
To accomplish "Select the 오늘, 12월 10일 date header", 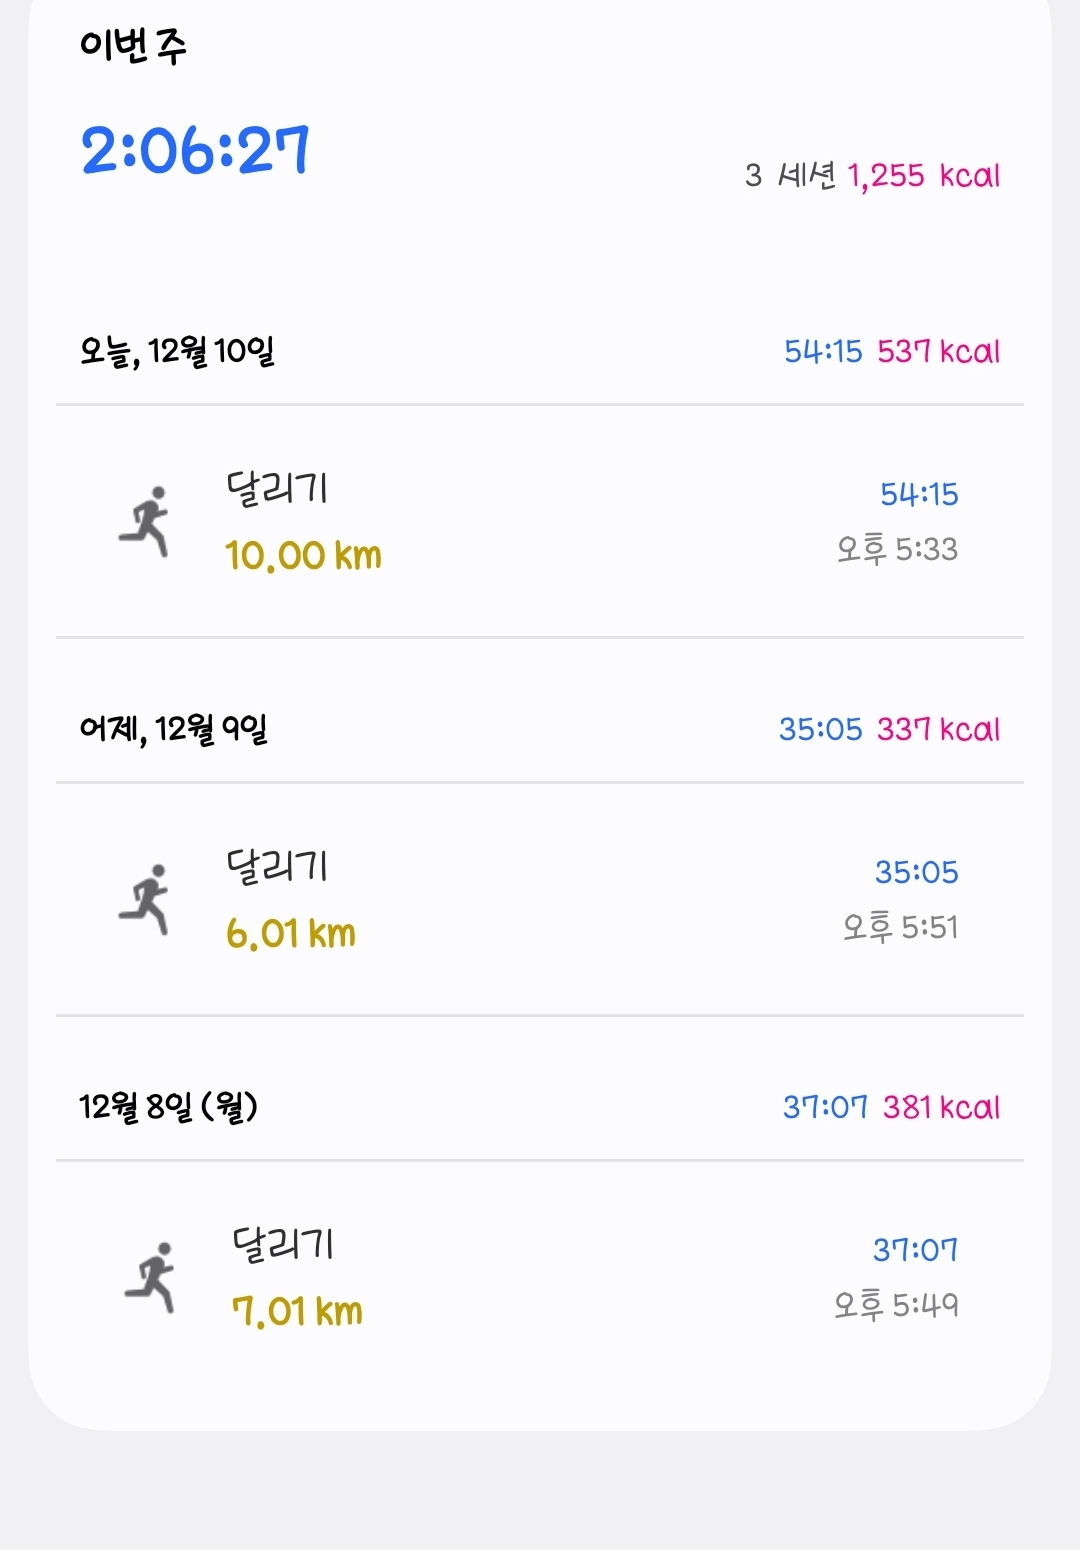I will (x=177, y=351).
